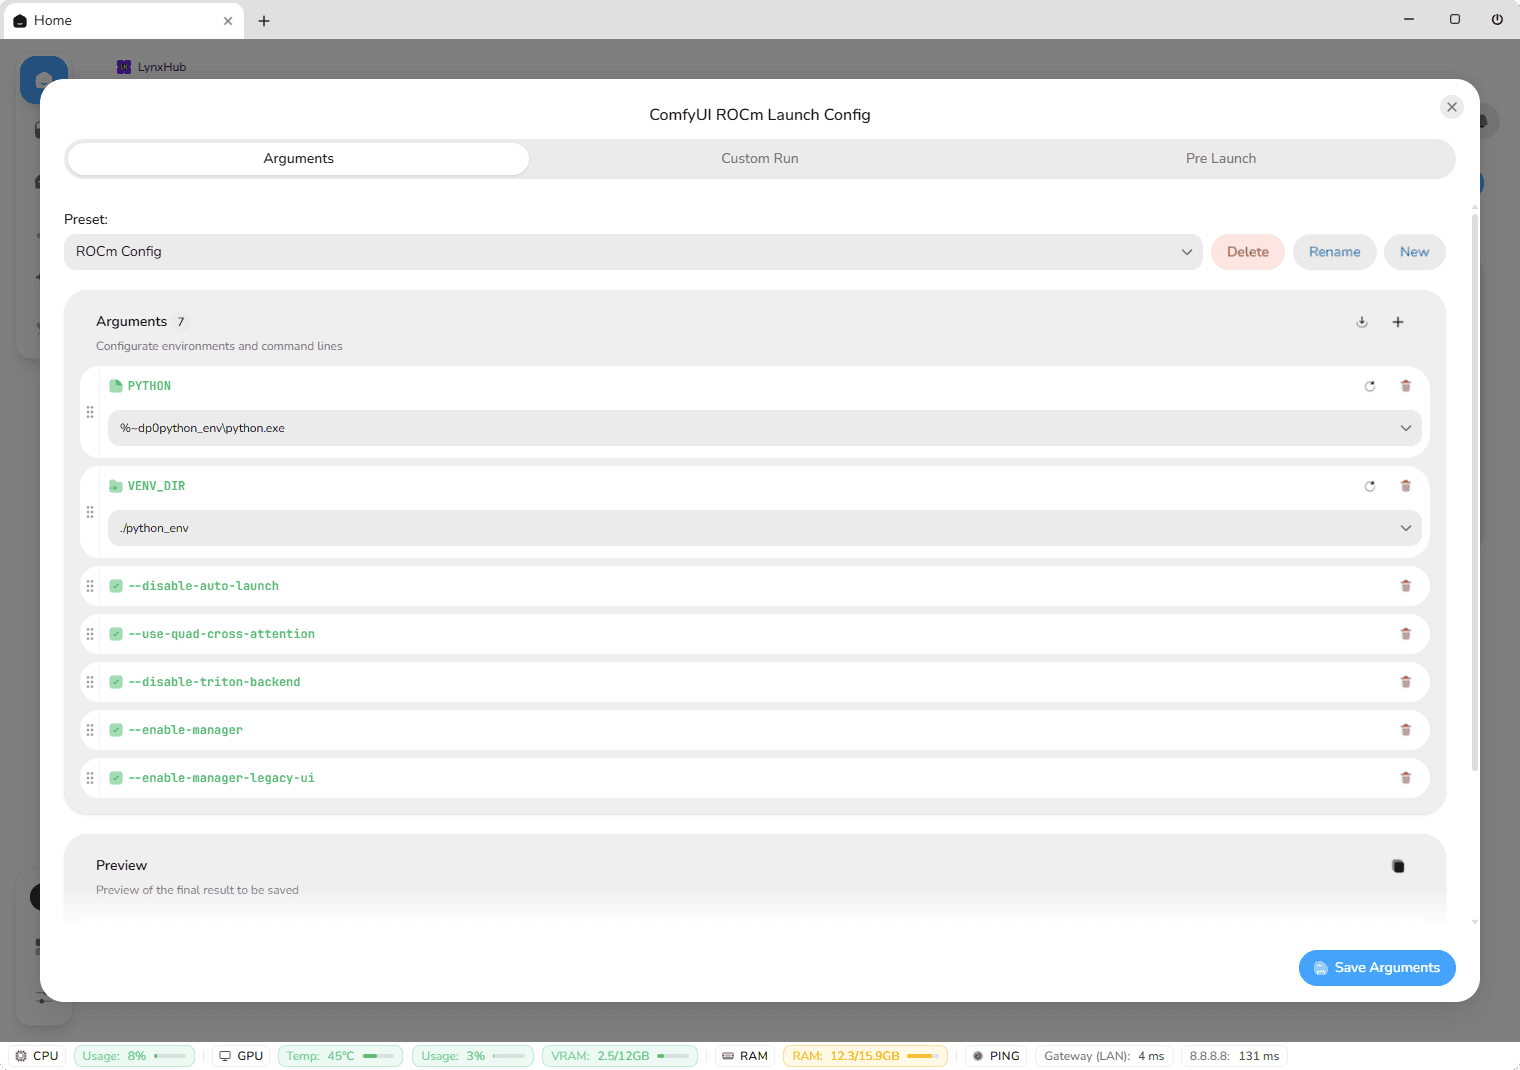Click the import arguments download icon
This screenshot has height=1070, width=1520.
click(1362, 322)
